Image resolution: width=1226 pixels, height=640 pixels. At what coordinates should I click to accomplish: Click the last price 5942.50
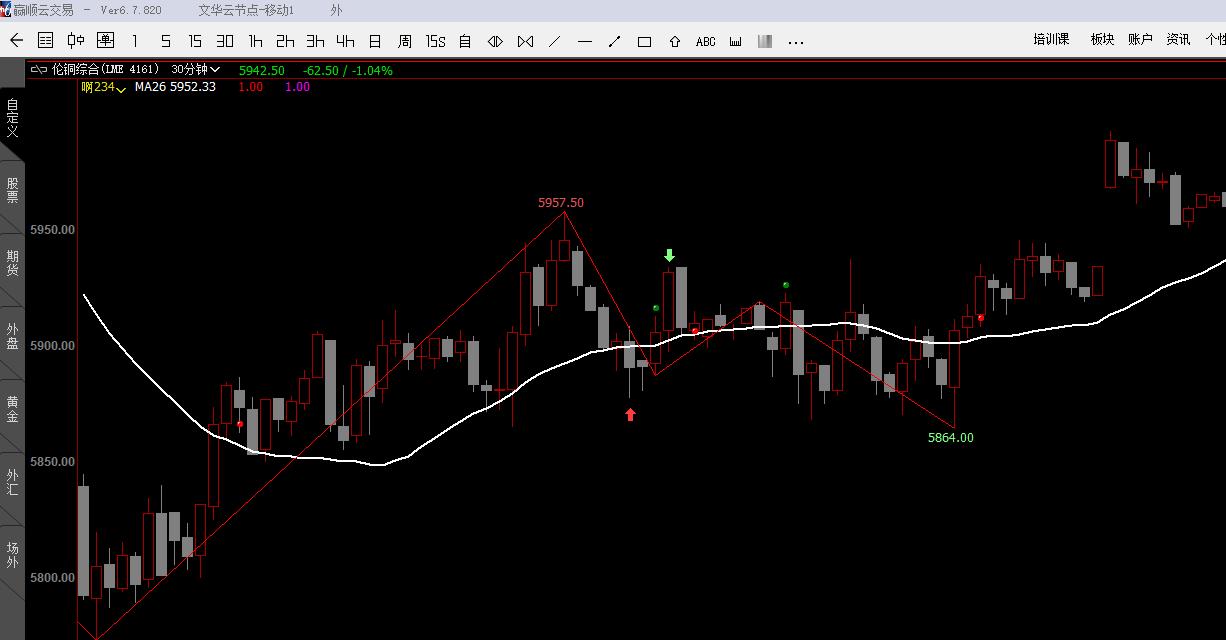[262, 71]
